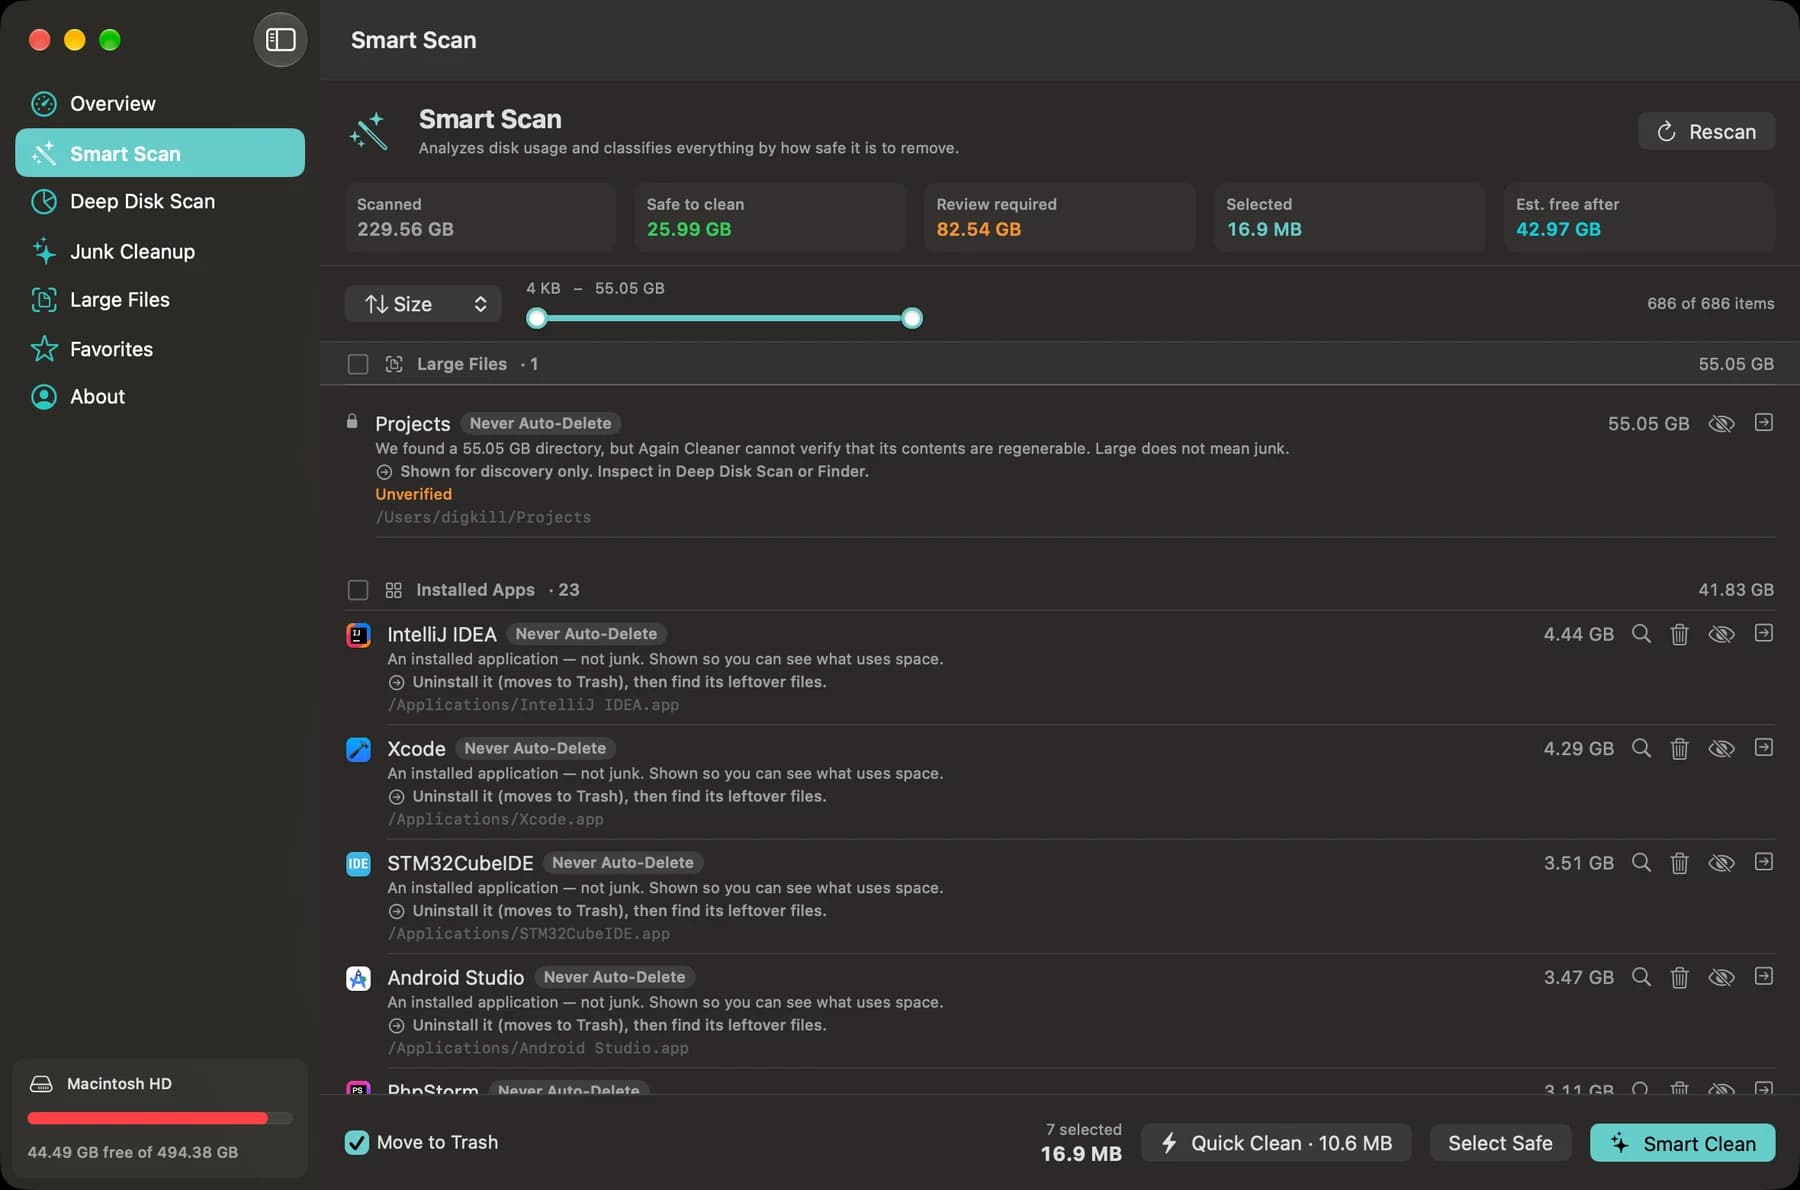Screen dimensions: 1800x1190
Task: Reveal IntelliJ IDEA in Finder
Action: (1764, 633)
